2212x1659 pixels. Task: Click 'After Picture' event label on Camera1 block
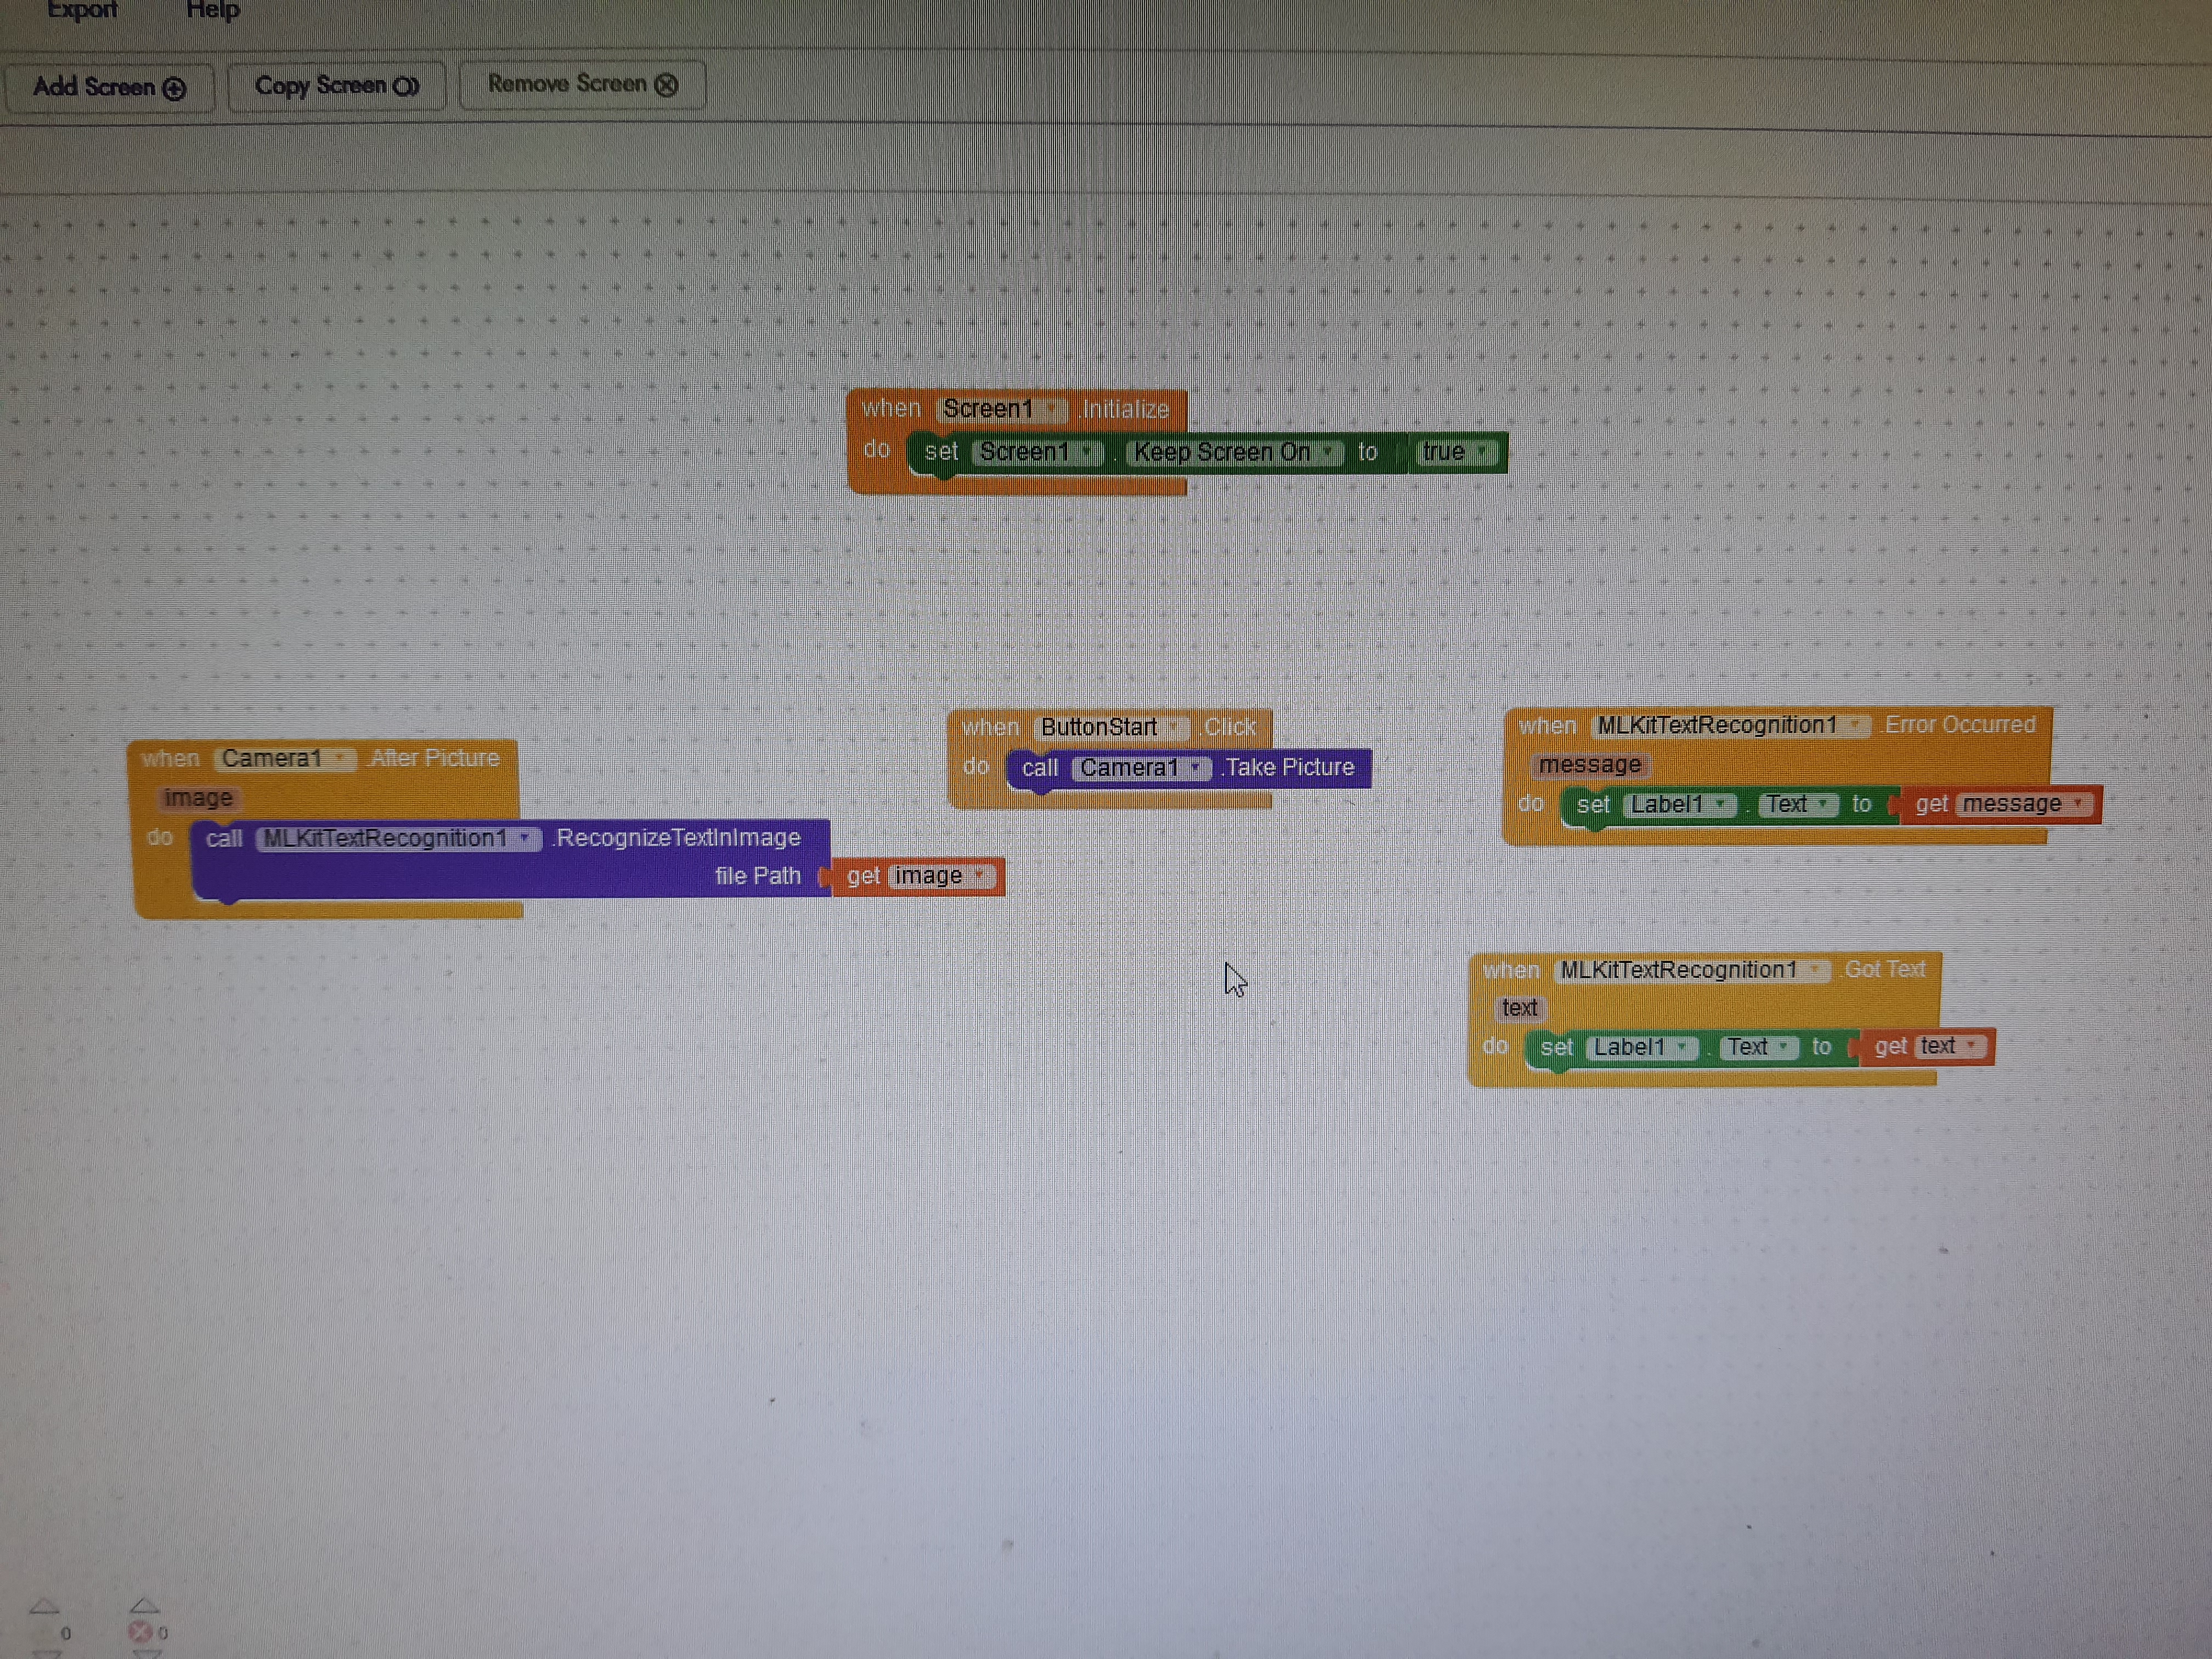click(434, 758)
